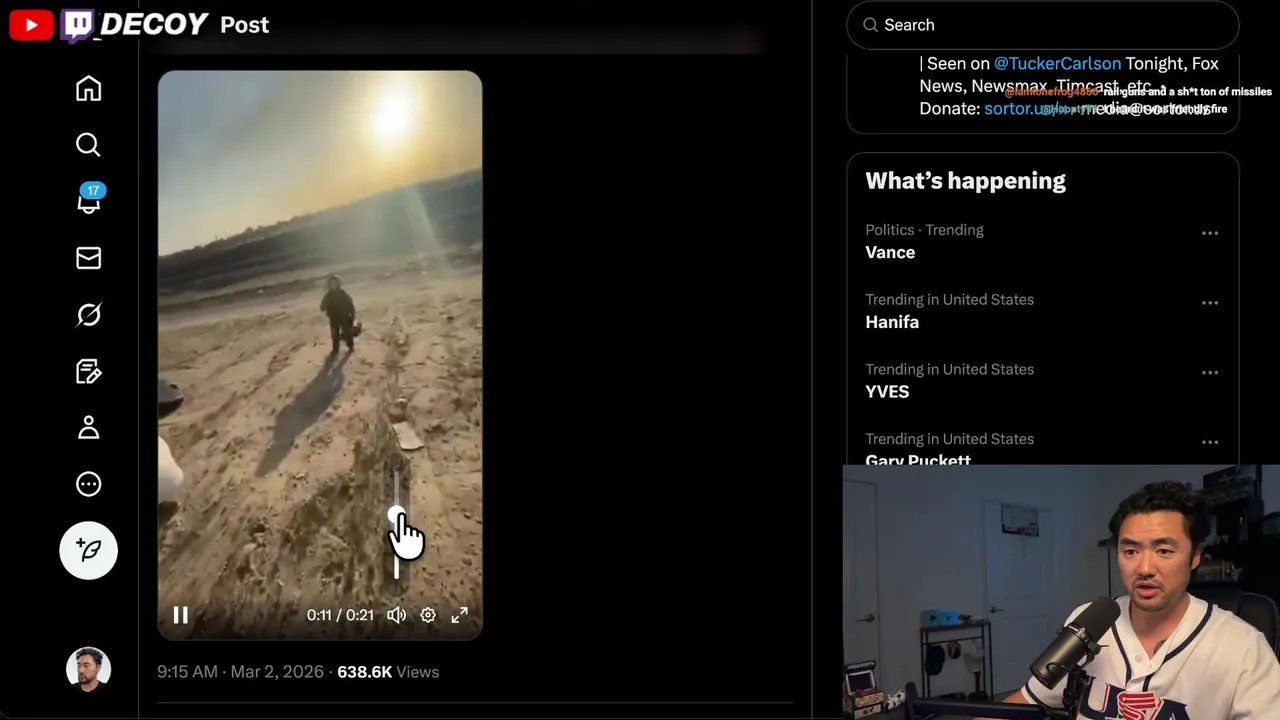Mute the video with the speaker icon

click(x=397, y=615)
